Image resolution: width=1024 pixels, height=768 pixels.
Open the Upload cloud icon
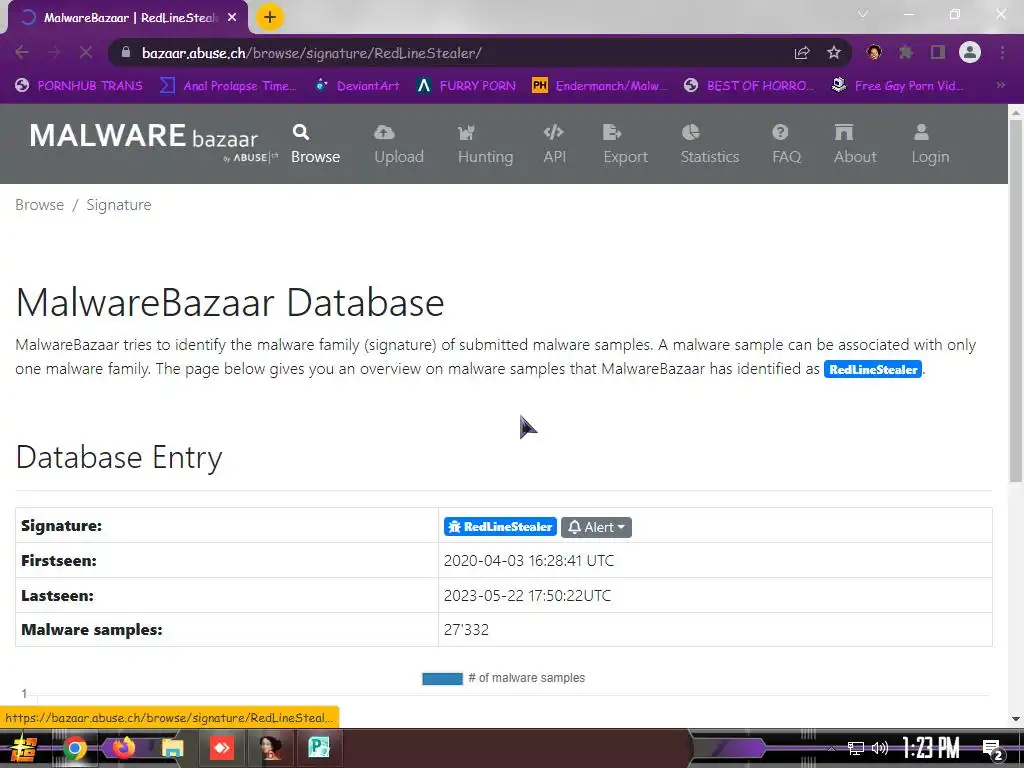pyautogui.click(x=384, y=133)
